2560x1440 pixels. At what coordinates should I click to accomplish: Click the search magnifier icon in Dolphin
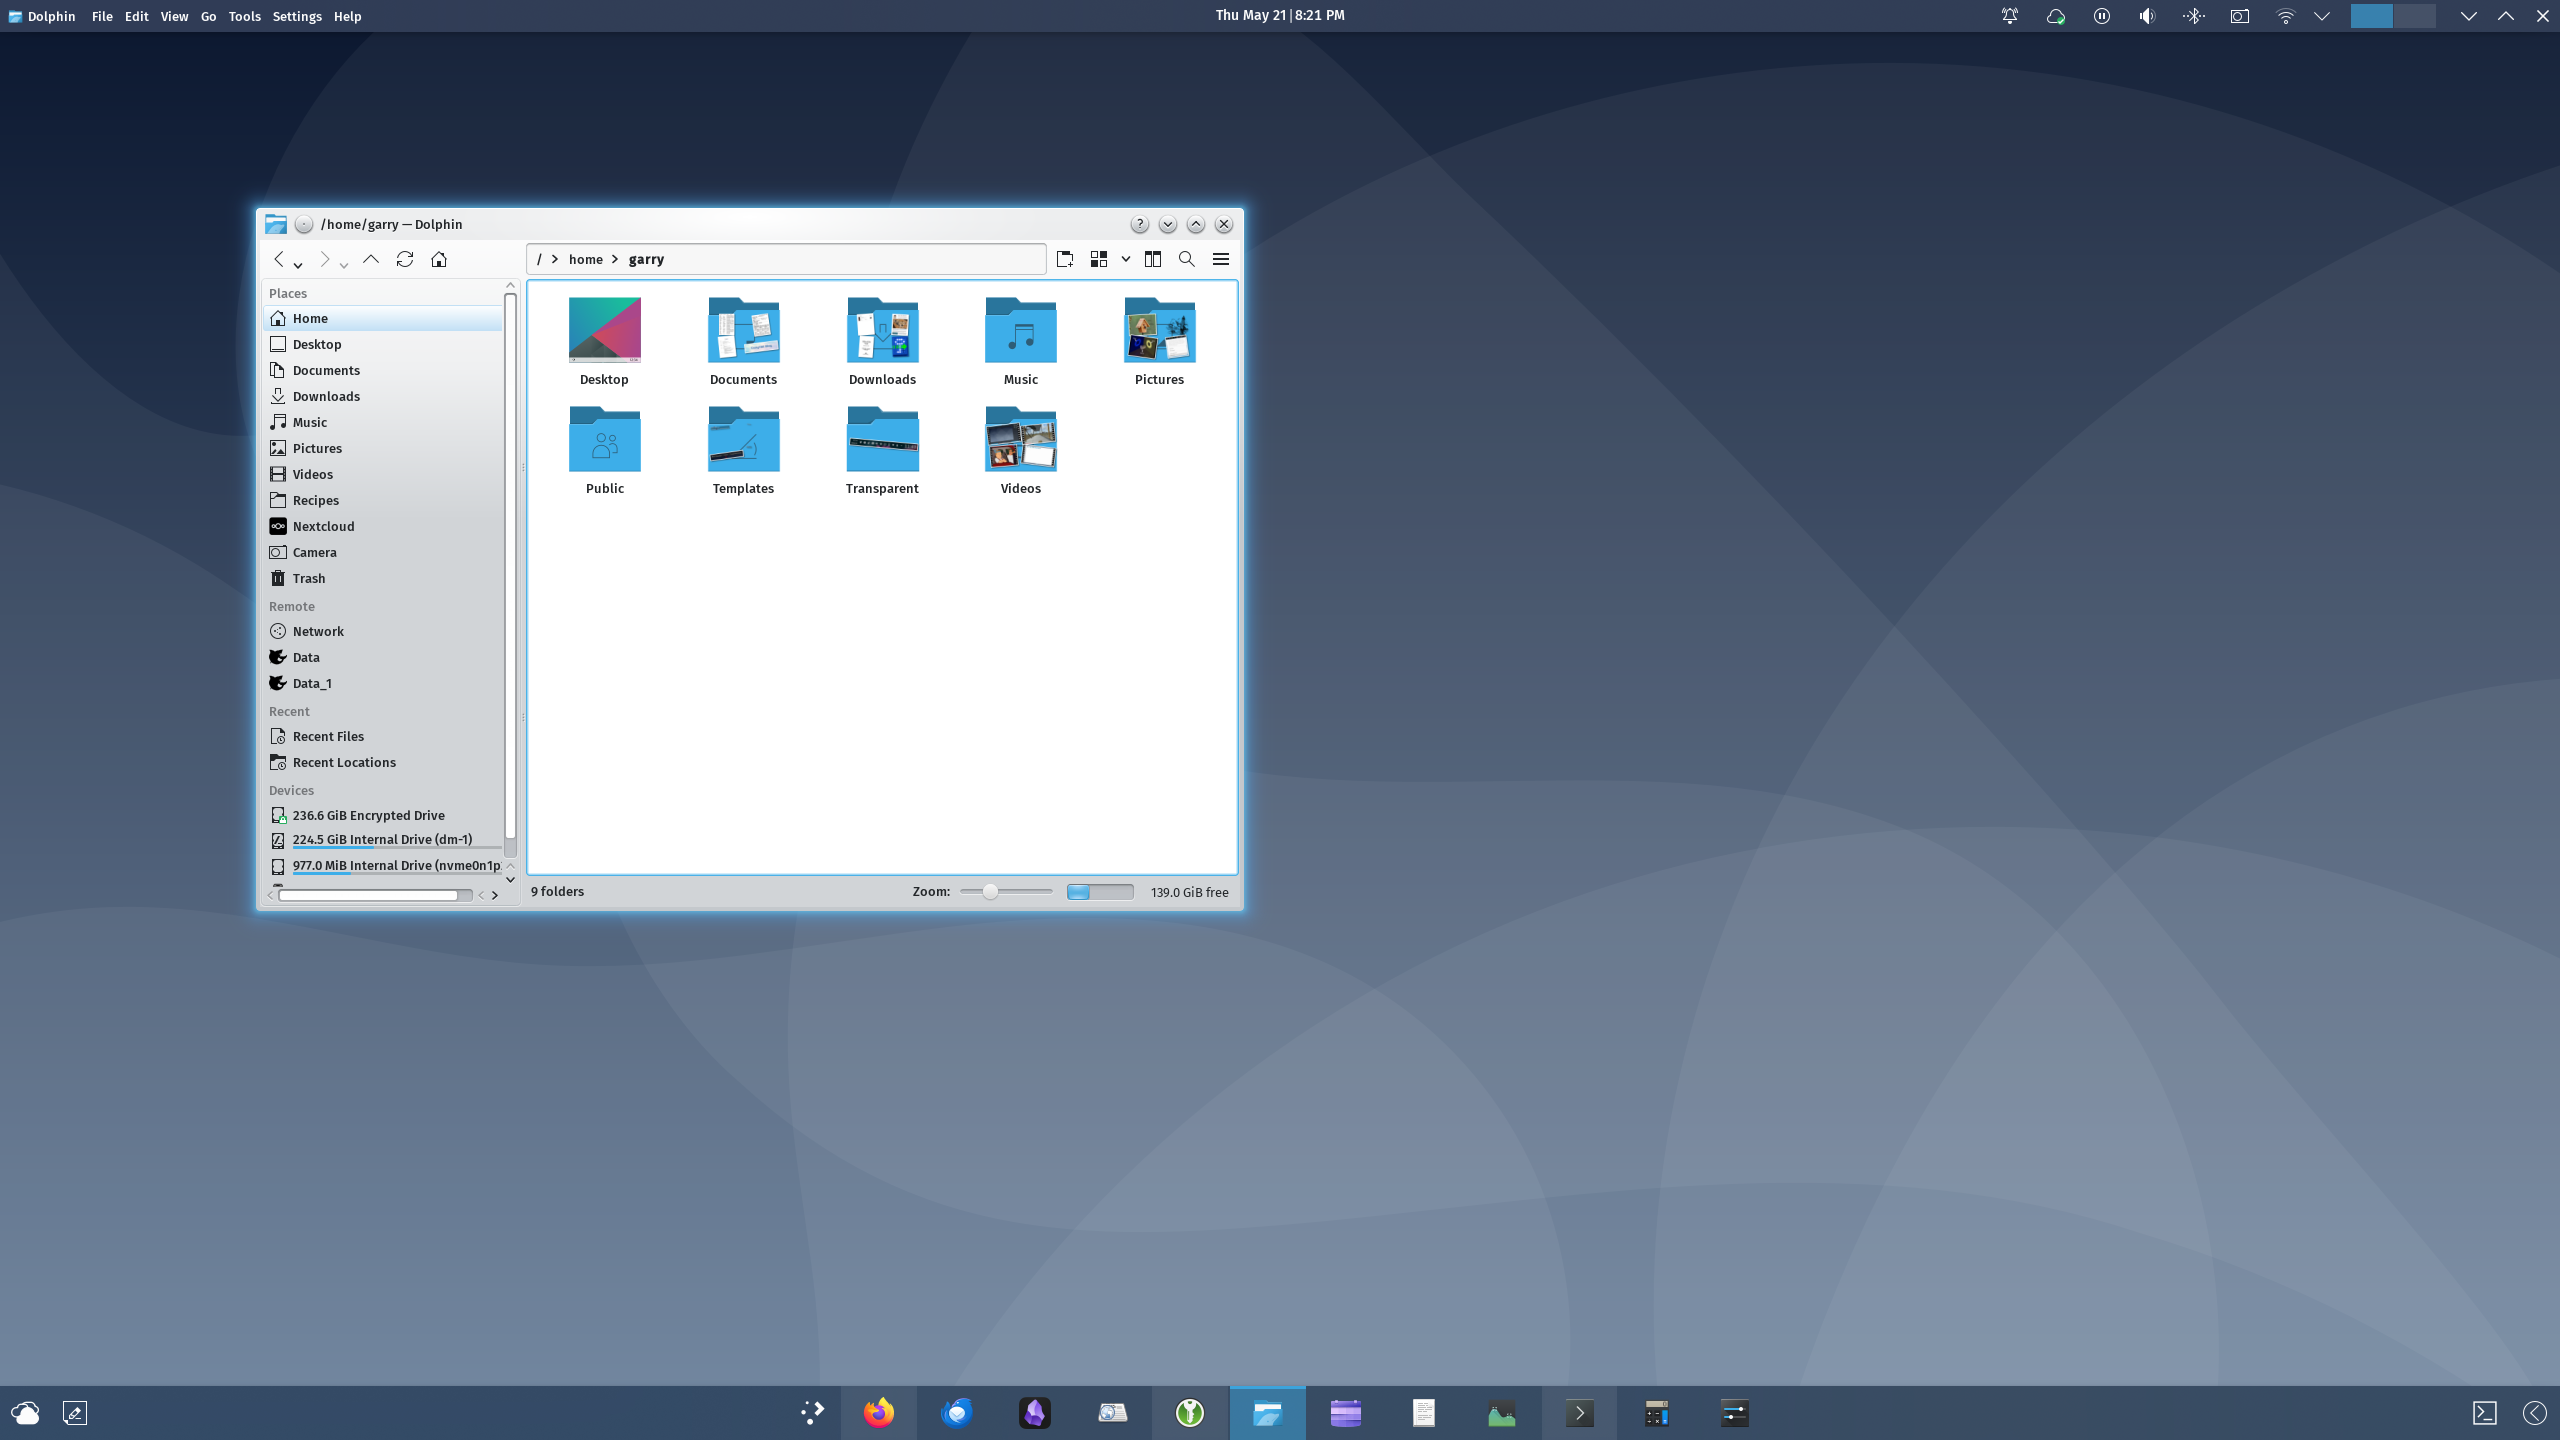pyautogui.click(x=1187, y=259)
